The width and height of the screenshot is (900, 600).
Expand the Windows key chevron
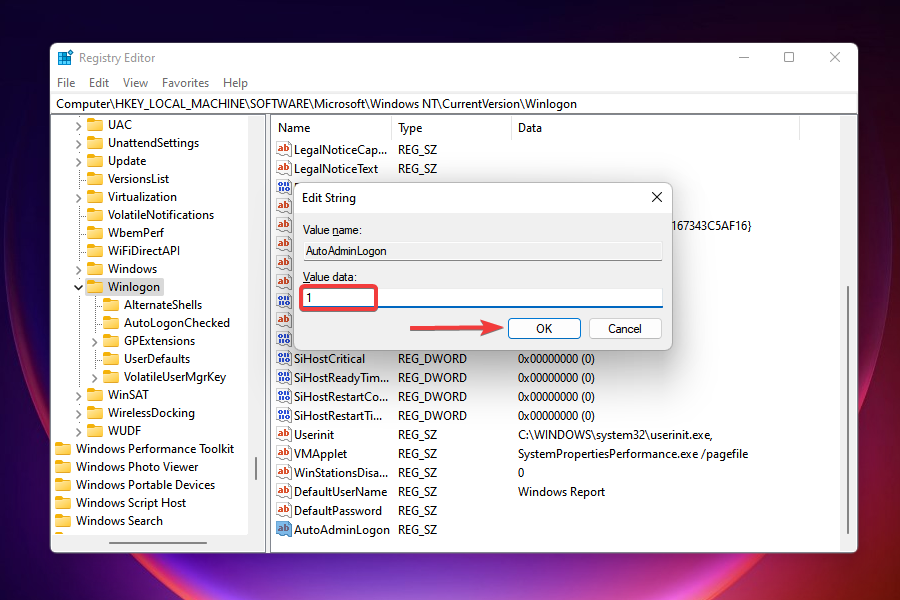[x=78, y=269]
